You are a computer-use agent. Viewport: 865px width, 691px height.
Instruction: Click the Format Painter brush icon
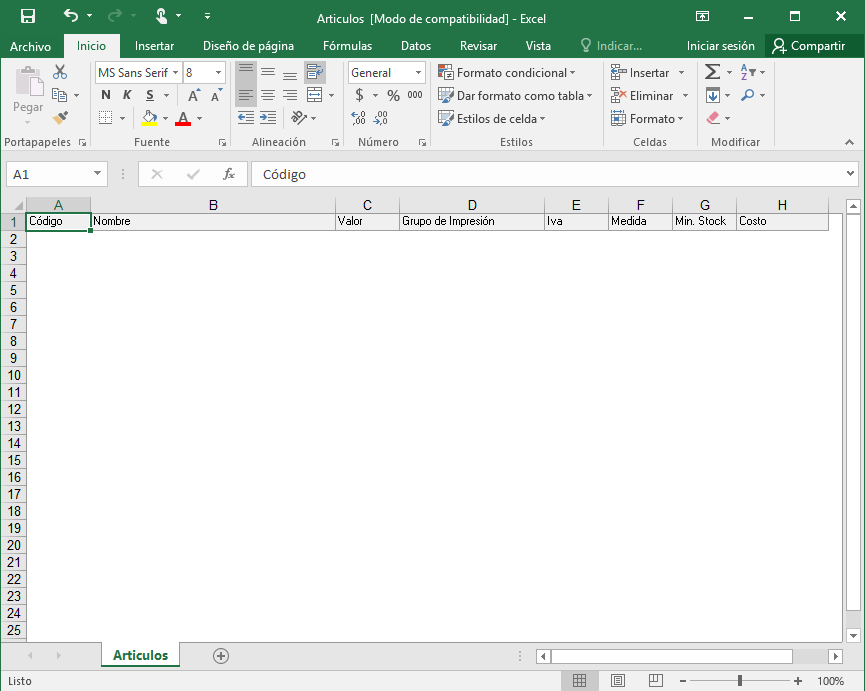pos(60,118)
